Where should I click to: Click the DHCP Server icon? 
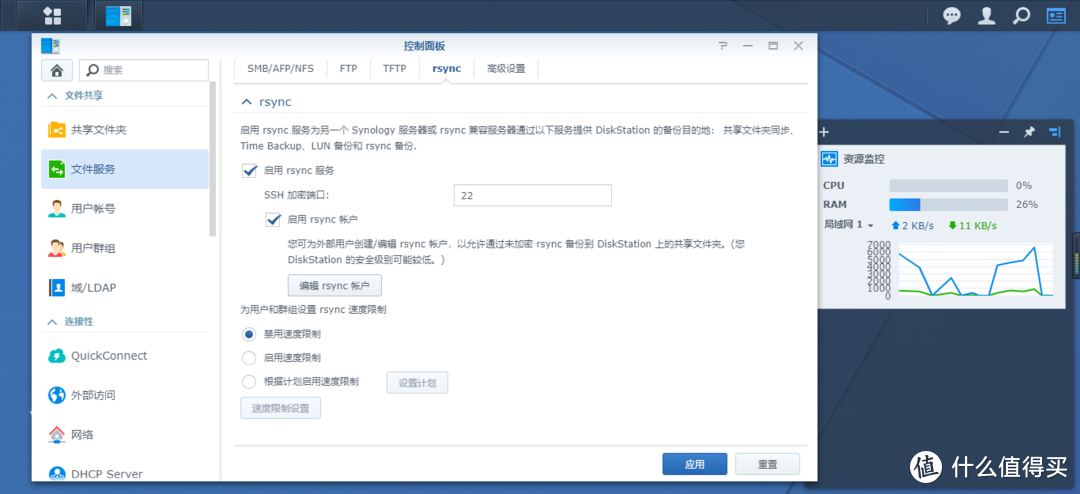57,474
